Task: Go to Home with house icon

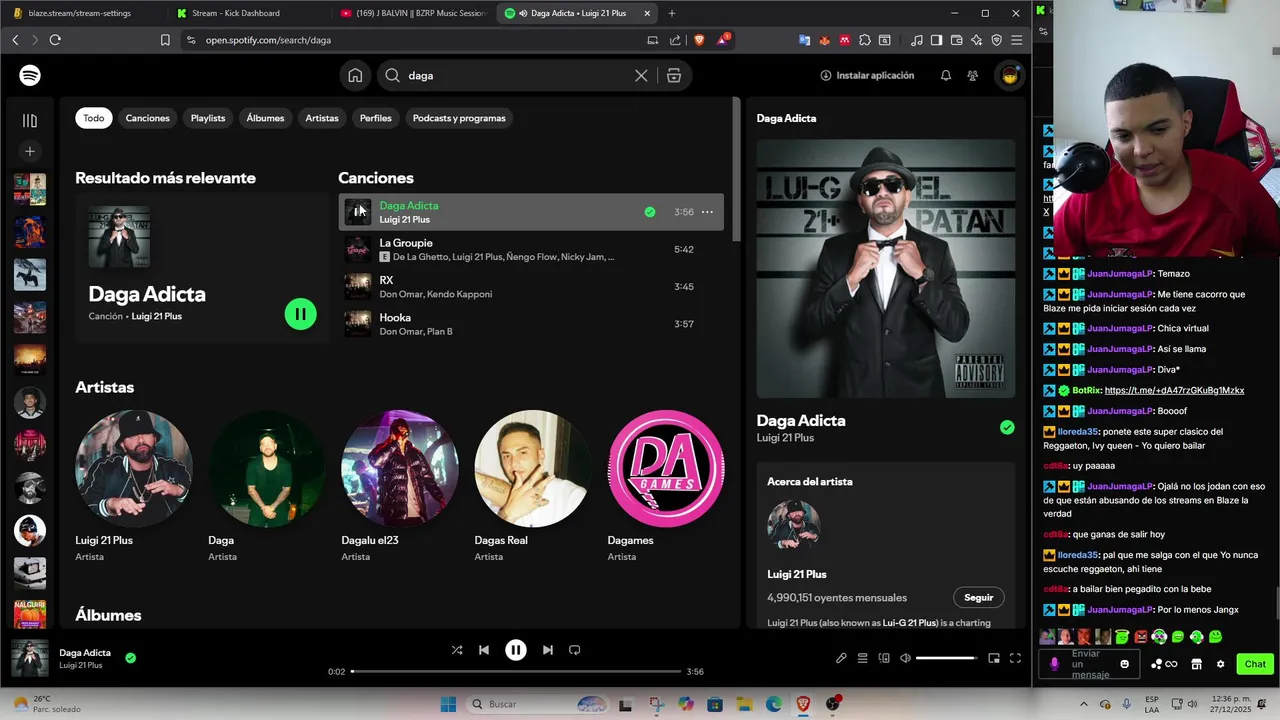Action: pos(355,75)
